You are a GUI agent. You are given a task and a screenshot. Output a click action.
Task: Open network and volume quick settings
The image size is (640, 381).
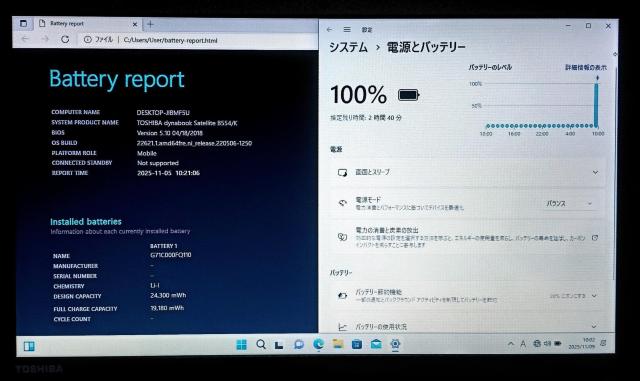tap(547, 344)
